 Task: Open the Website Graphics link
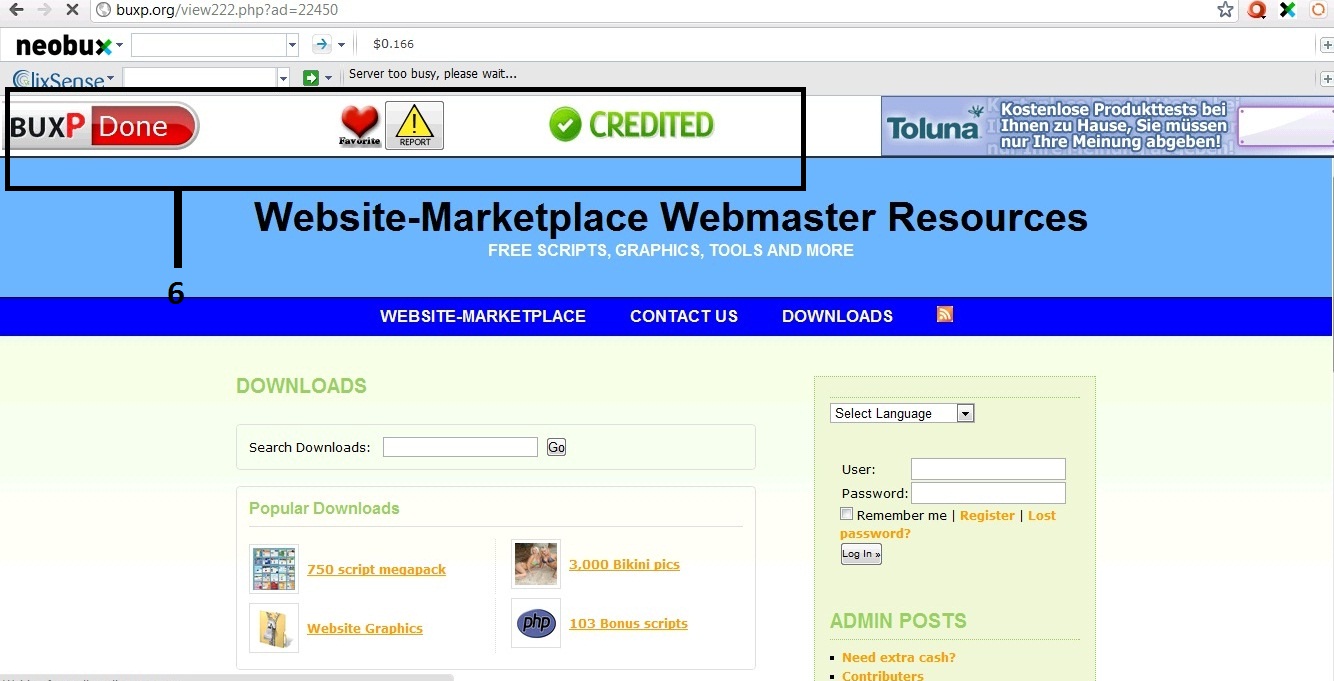point(365,628)
